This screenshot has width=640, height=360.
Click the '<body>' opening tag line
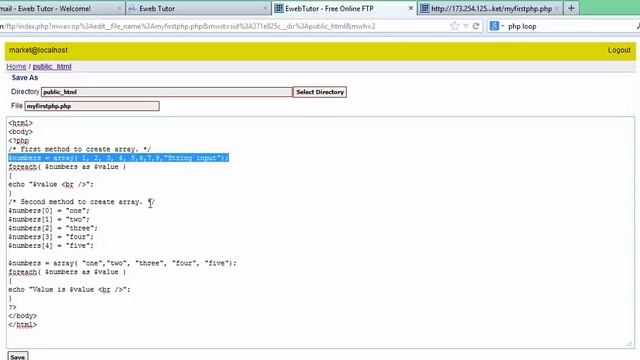point(20,132)
